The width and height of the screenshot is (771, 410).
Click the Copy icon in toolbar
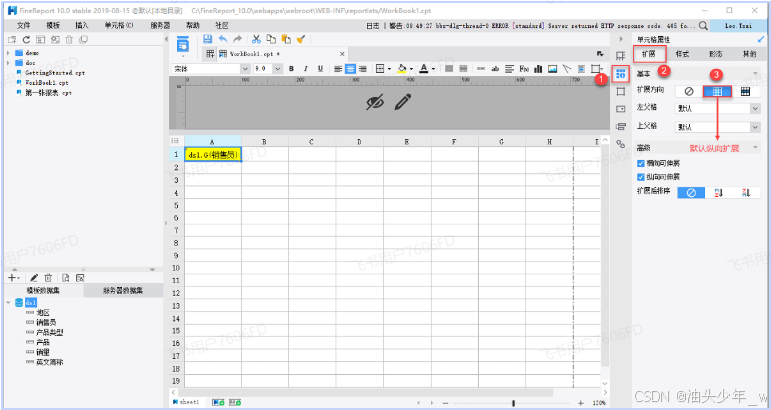[x=271, y=39]
